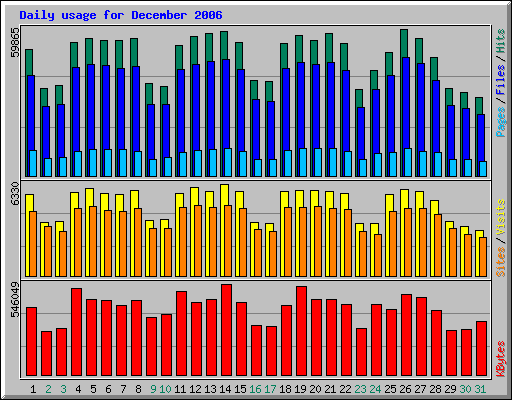
Task: Click day label 12 on the x-axis
Action: coord(195,389)
